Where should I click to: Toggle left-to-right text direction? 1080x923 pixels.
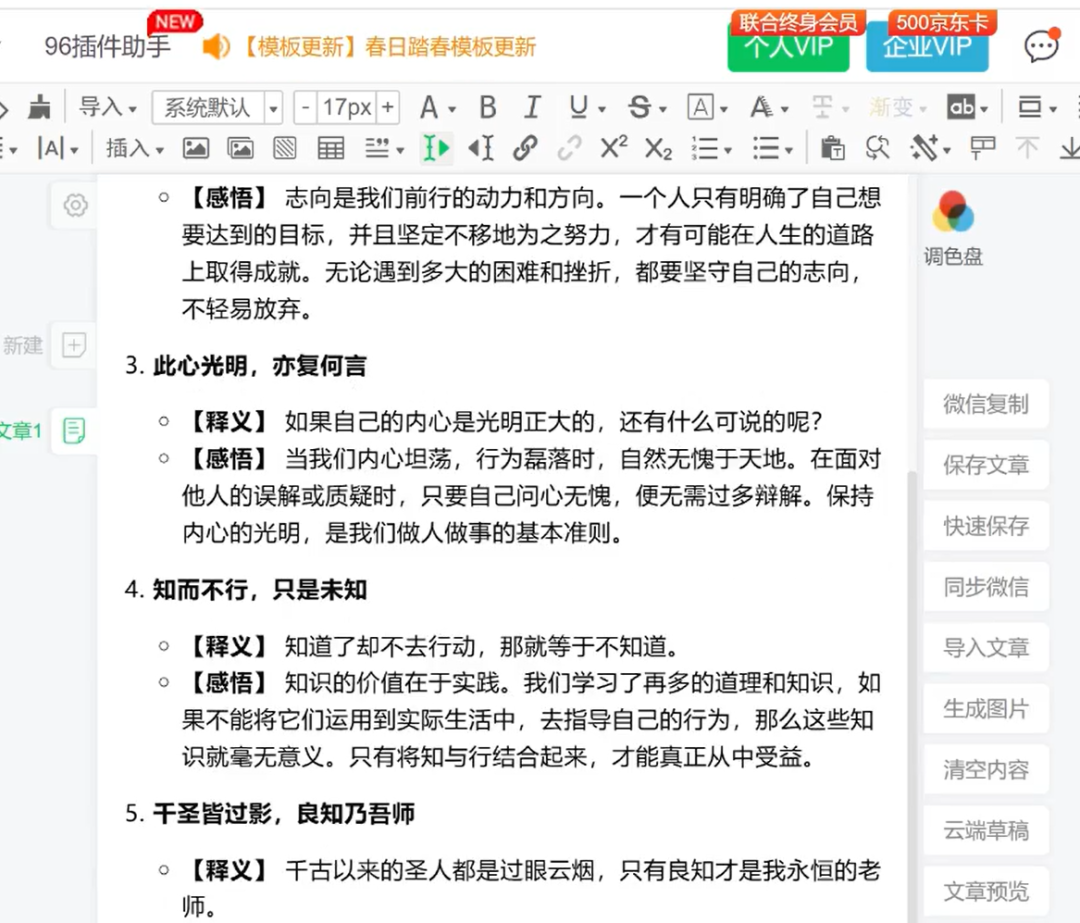click(437, 148)
